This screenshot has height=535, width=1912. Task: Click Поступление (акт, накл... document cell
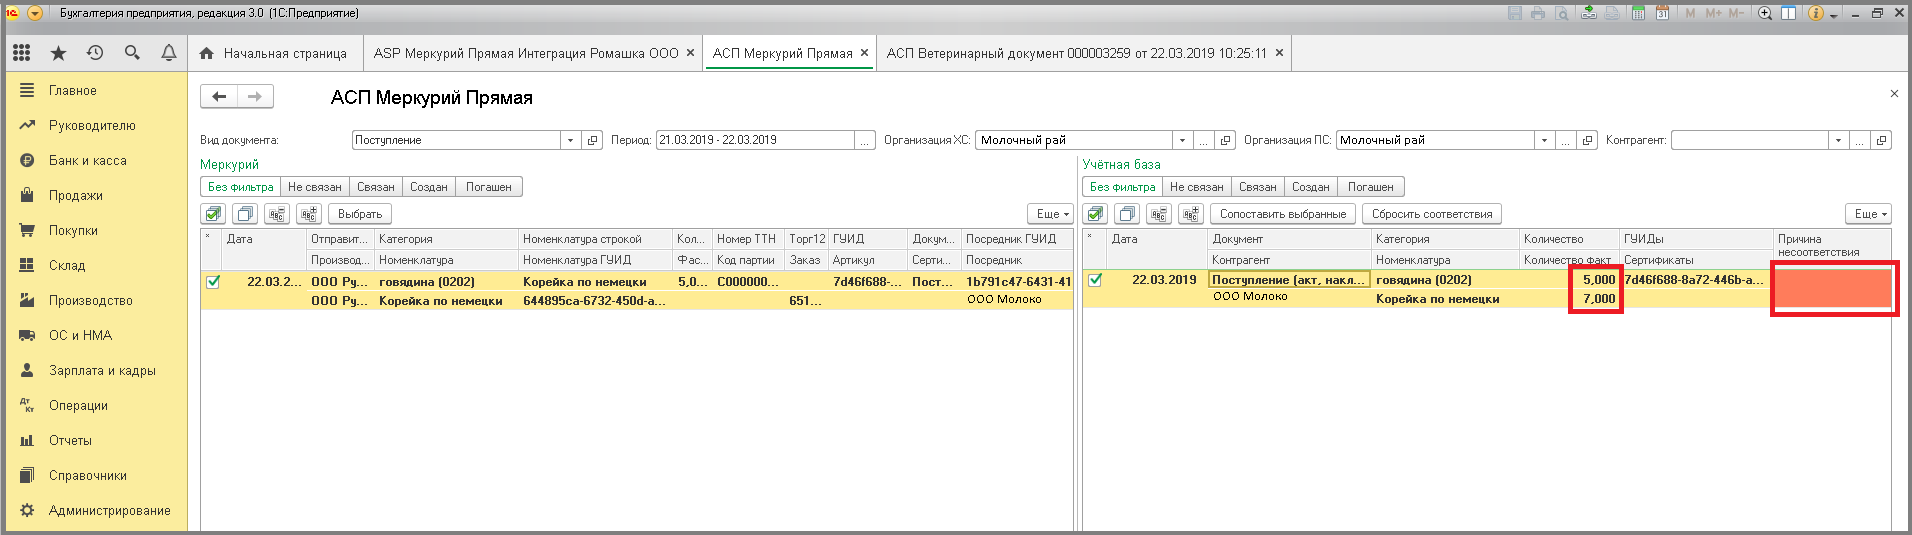pyautogui.click(x=1289, y=280)
